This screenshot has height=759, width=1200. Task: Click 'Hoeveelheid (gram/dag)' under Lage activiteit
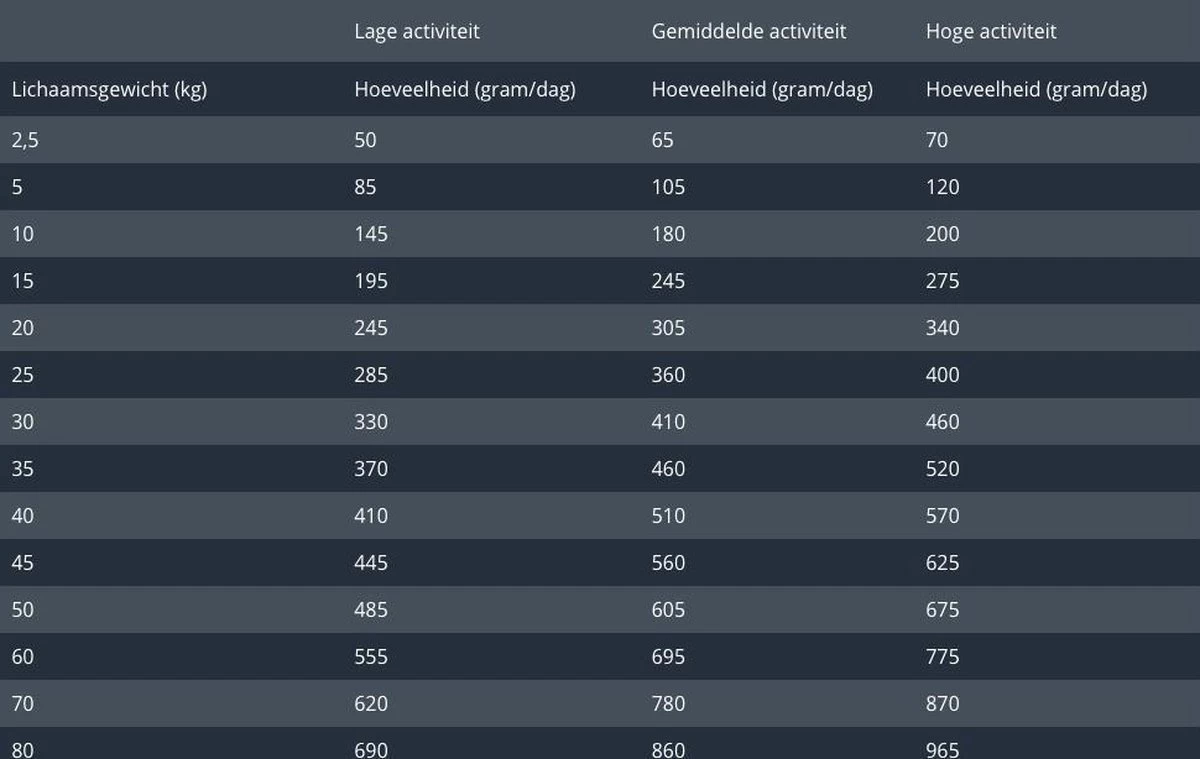pos(465,89)
